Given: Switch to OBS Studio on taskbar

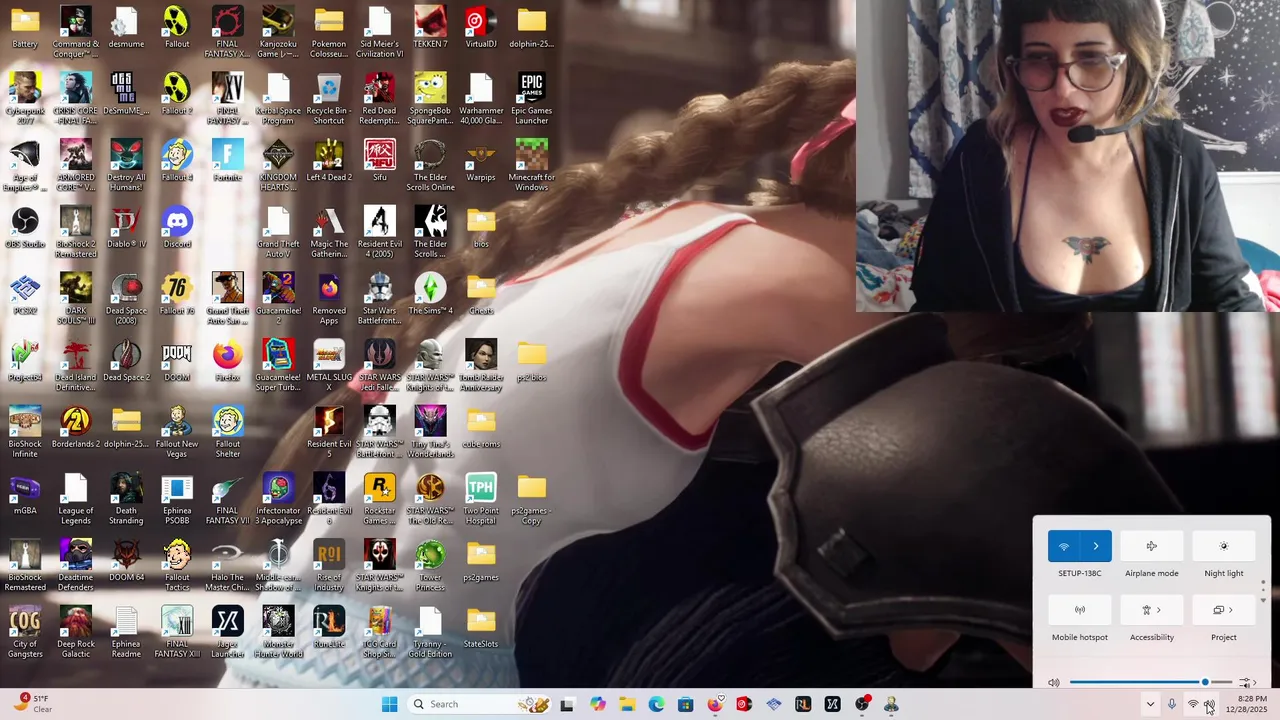Looking at the screenshot, I should pos(862,704).
